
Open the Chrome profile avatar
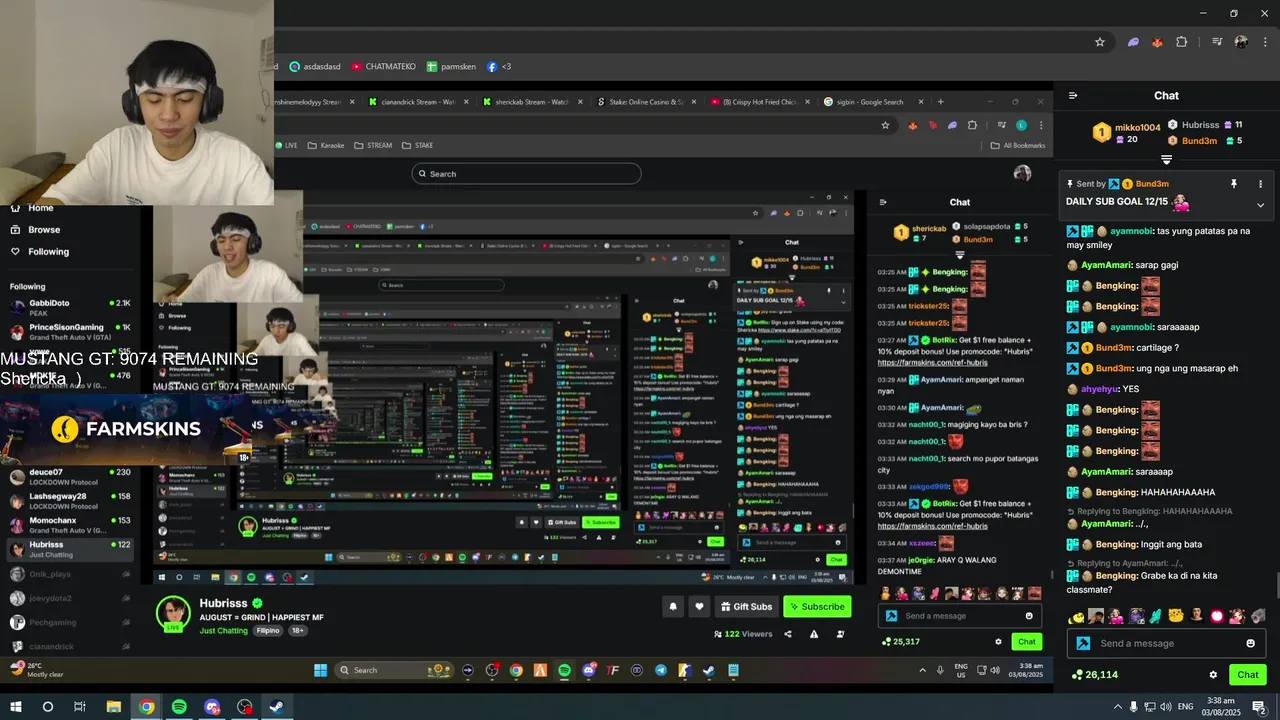(x=1241, y=42)
